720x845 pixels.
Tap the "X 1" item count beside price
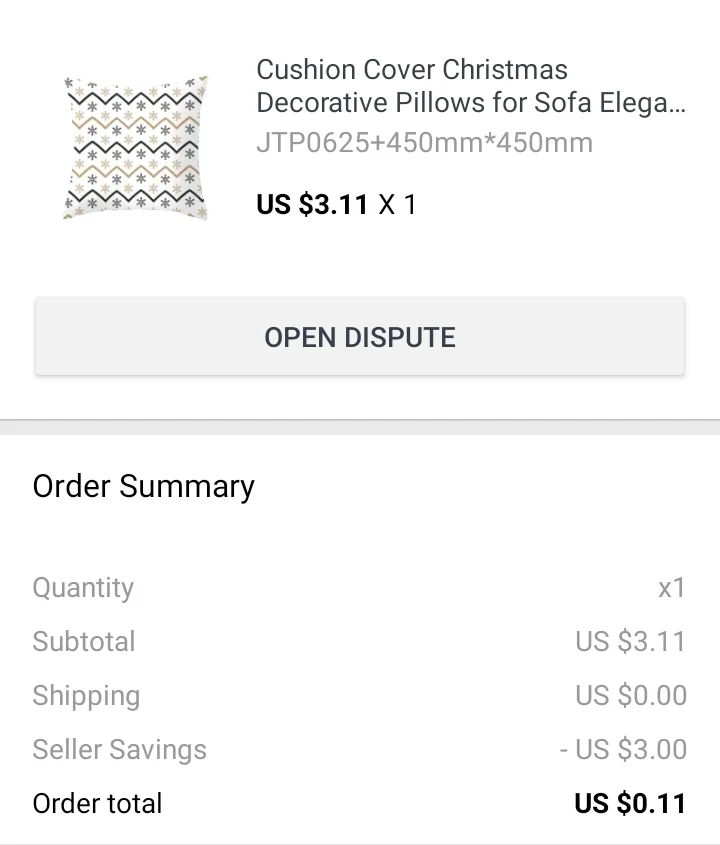point(397,205)
